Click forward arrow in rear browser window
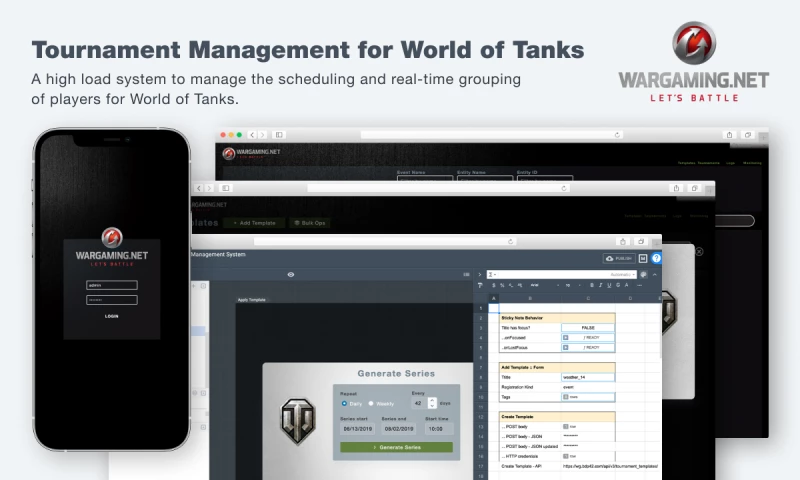The image size is (800, 480). 262,135
